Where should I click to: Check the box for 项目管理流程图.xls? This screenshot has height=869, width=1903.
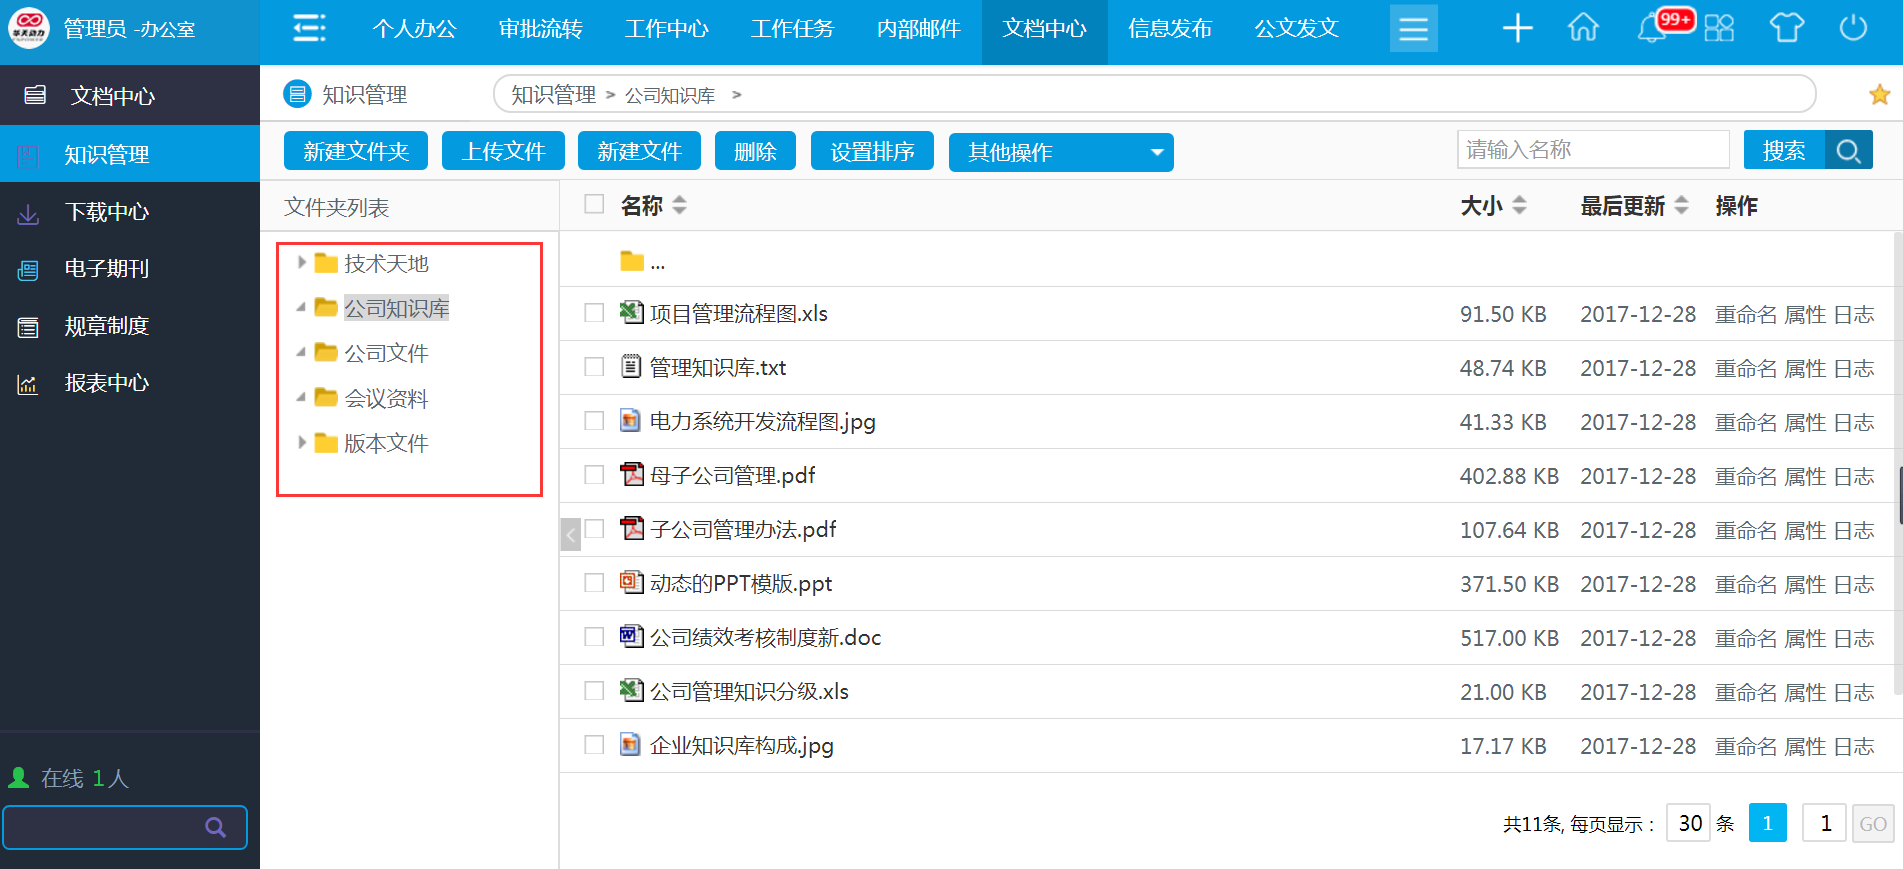594,313
